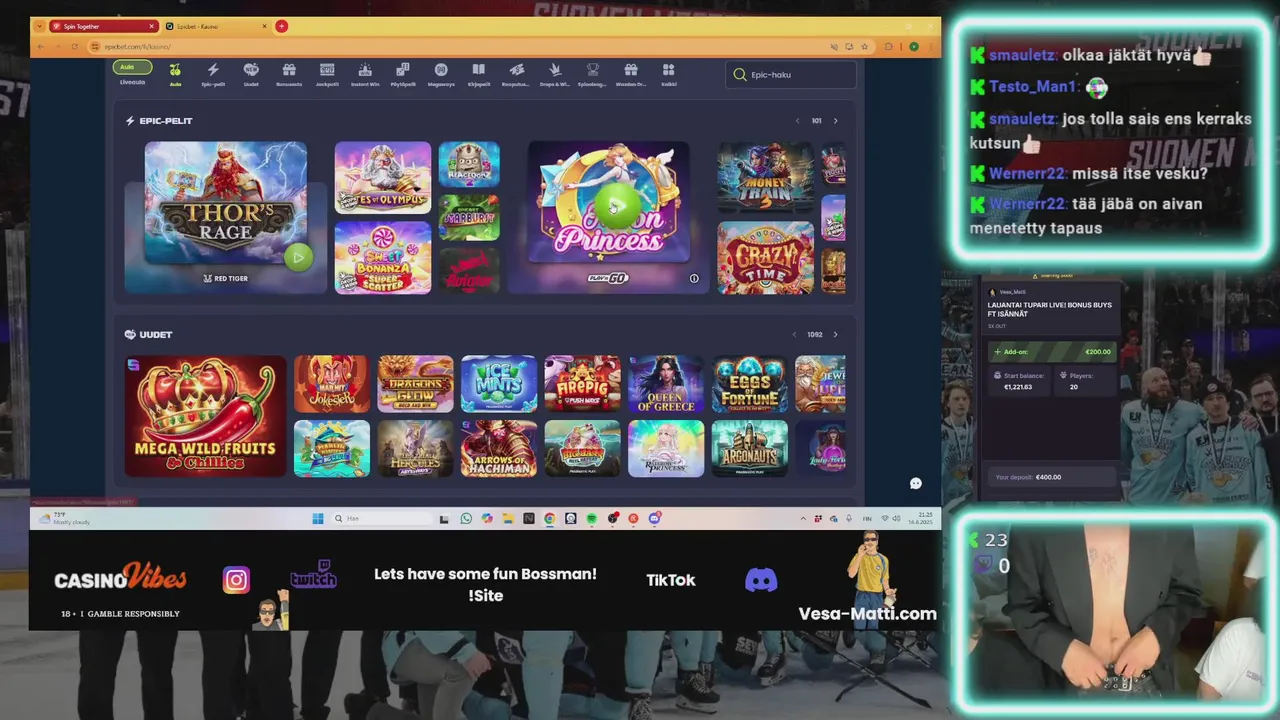Click the Epic-haku search field

coord(791,74)
